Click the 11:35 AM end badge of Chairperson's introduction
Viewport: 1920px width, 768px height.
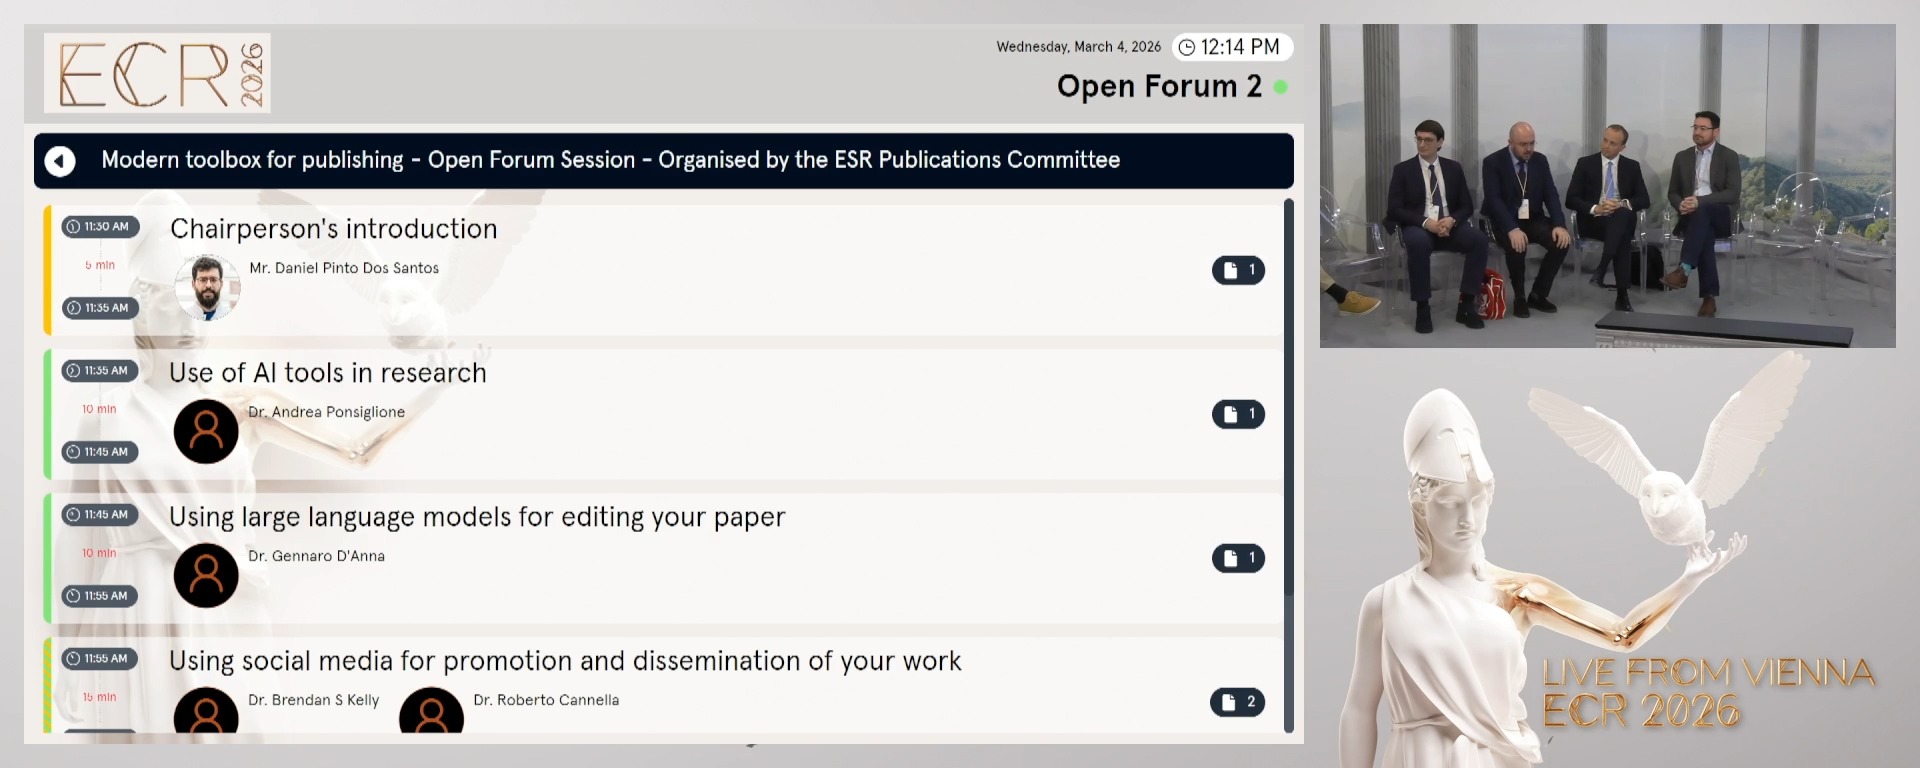[100, 308]
